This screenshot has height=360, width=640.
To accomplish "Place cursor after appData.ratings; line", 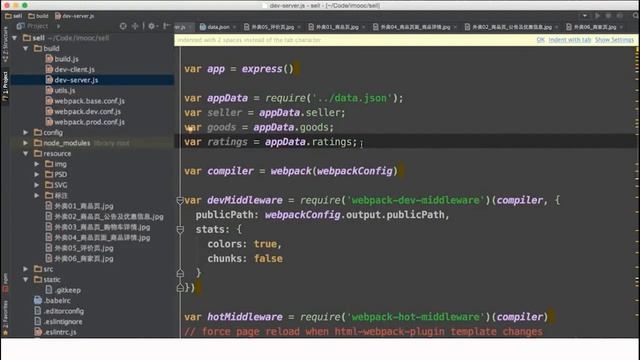I will click(x=358, y=142).
